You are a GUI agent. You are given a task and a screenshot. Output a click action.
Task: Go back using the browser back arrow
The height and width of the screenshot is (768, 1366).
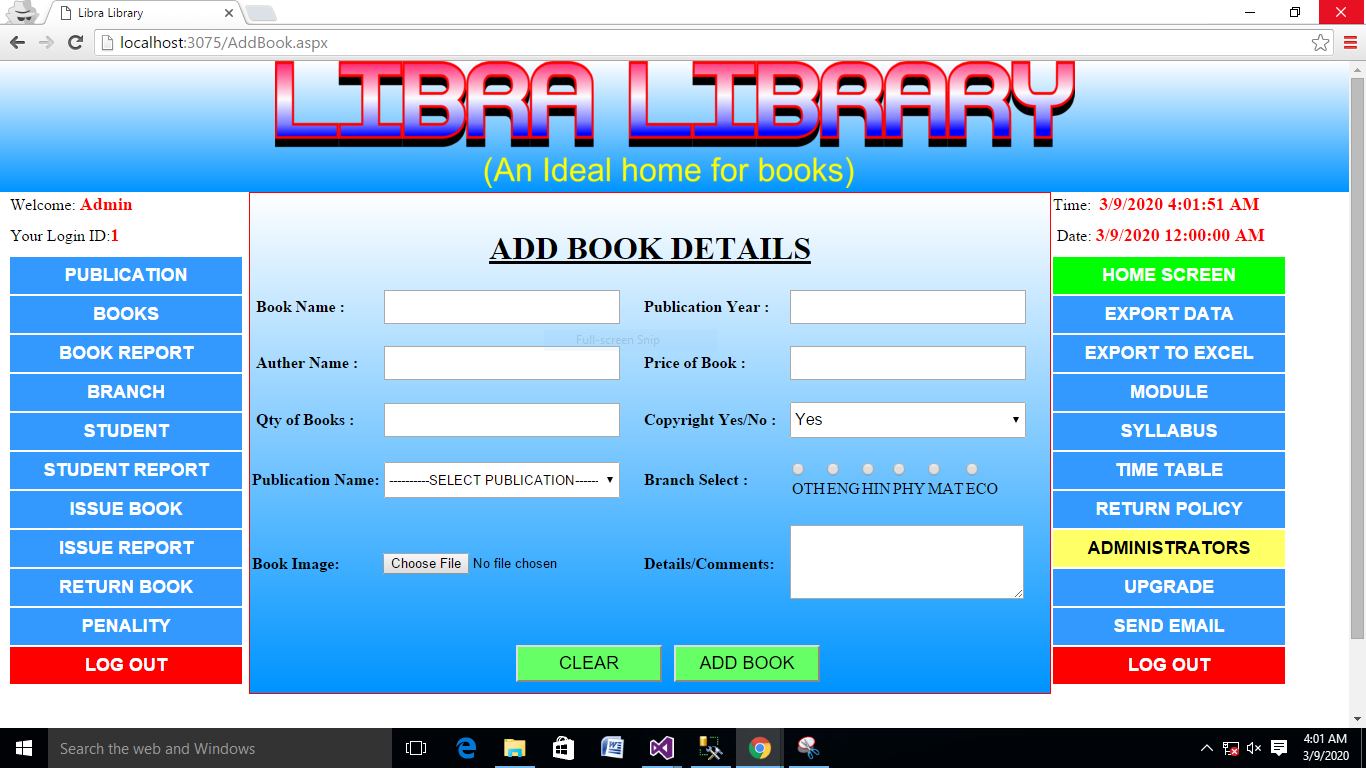coord(17,42)
